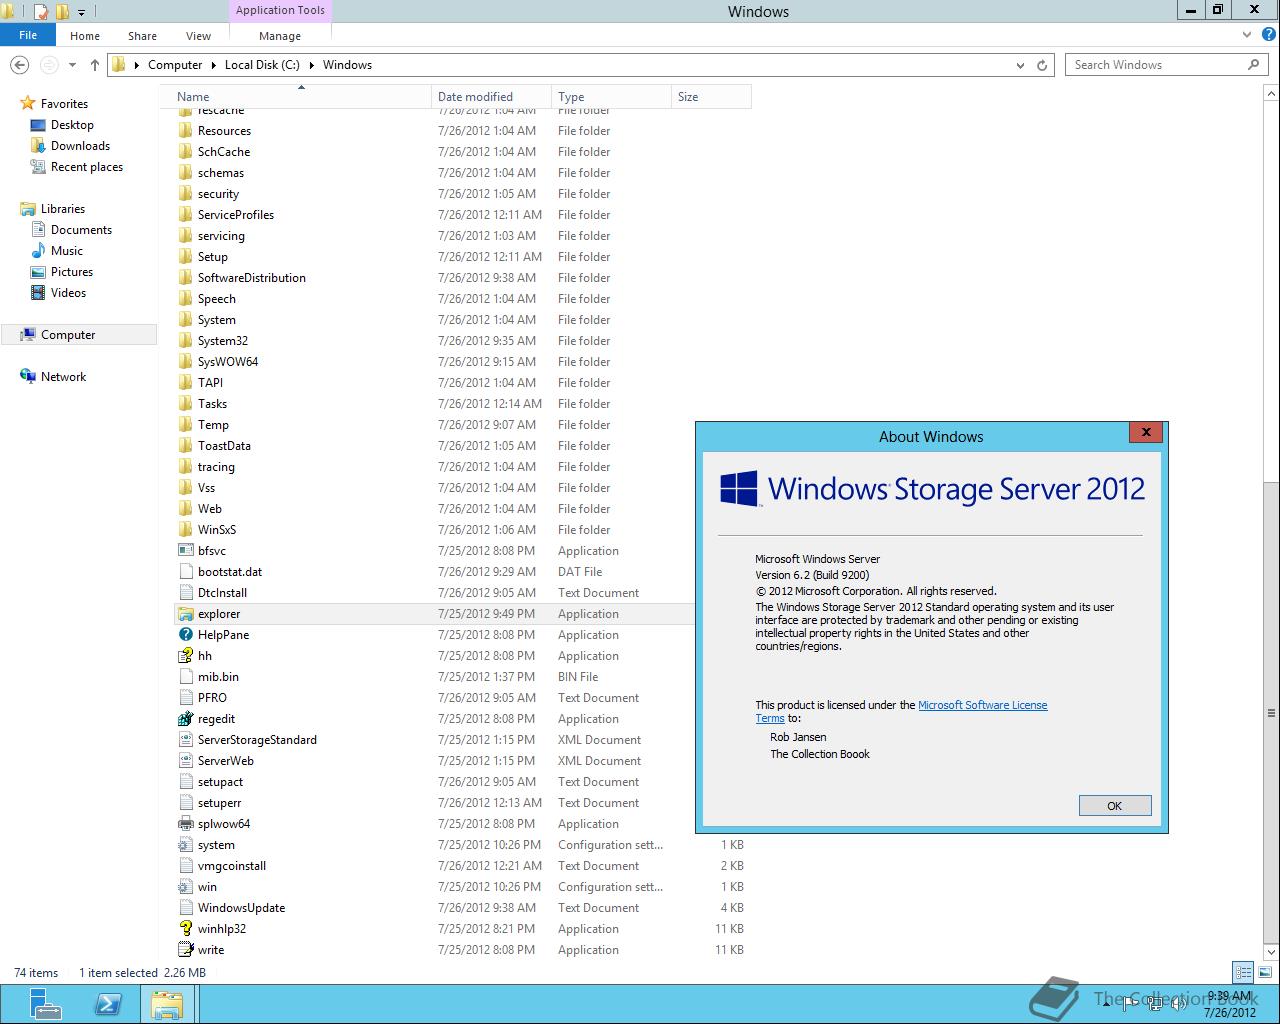Click the System32 folder icon

185,341
